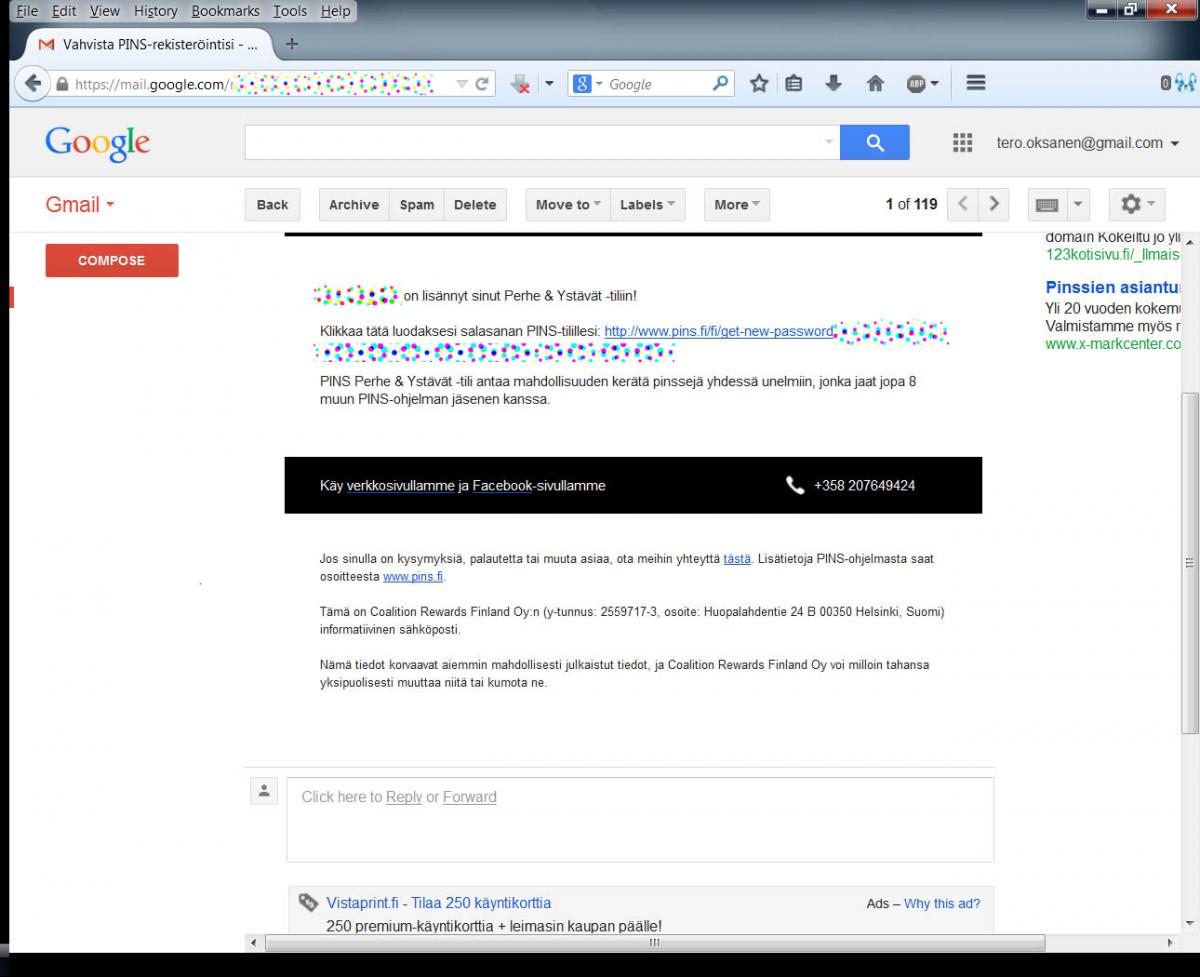Open the More actions dropdown
Screen dimensions: 1200x977
(x=737, y=204)
